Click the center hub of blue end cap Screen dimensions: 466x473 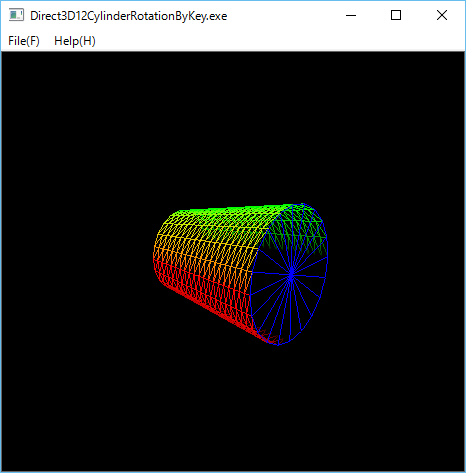point(291,275)
